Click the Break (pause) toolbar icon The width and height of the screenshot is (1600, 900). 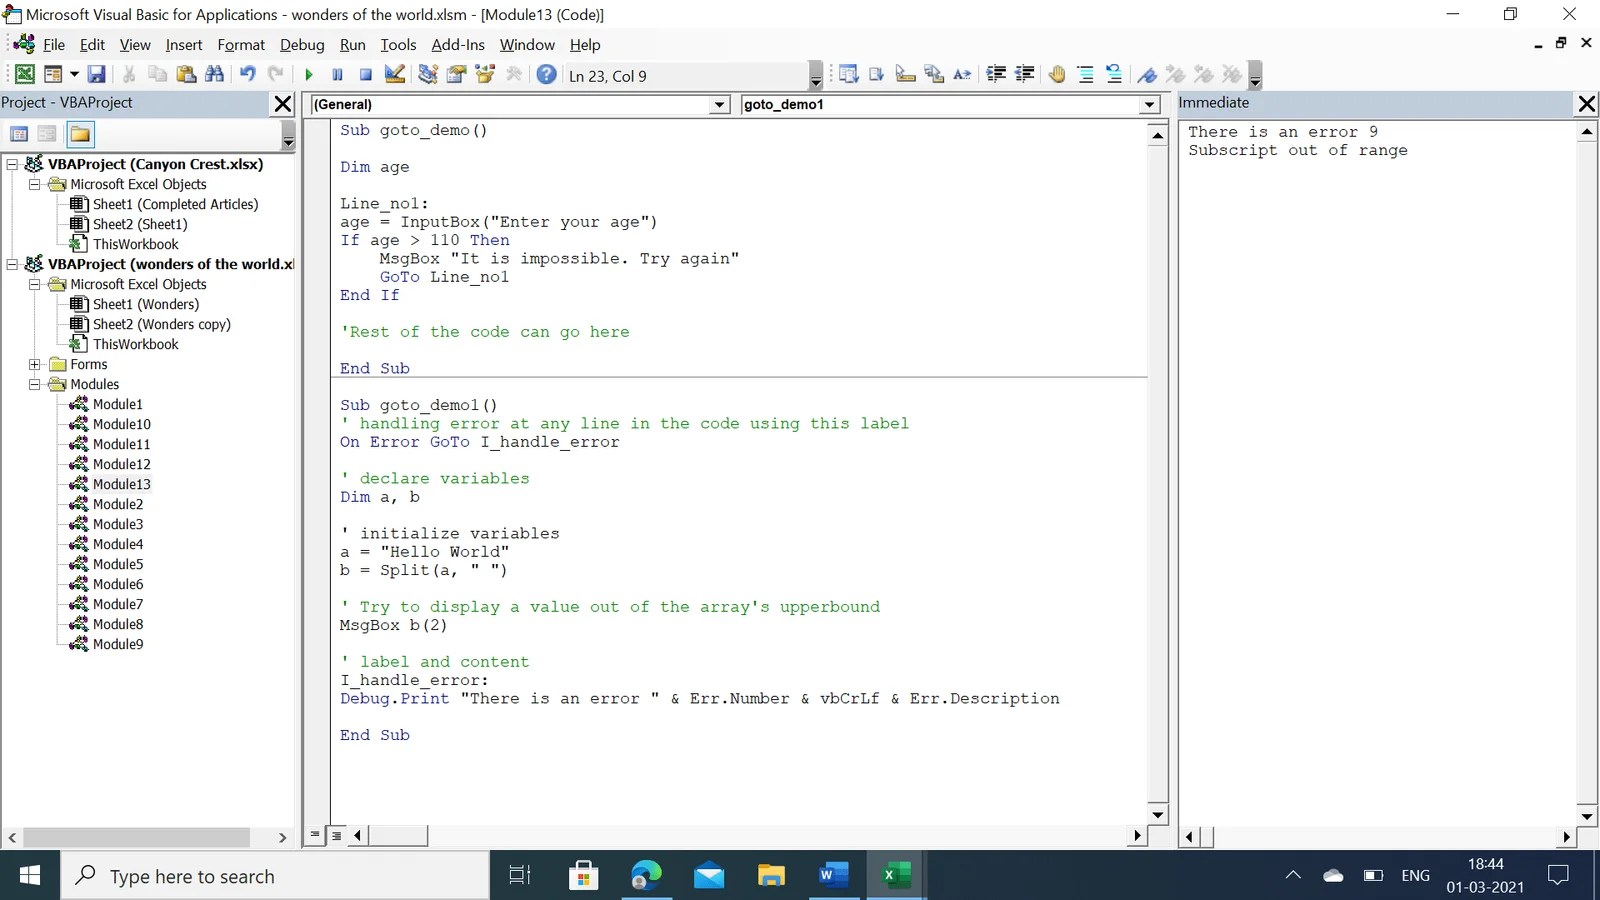click(x=336, y=75)
